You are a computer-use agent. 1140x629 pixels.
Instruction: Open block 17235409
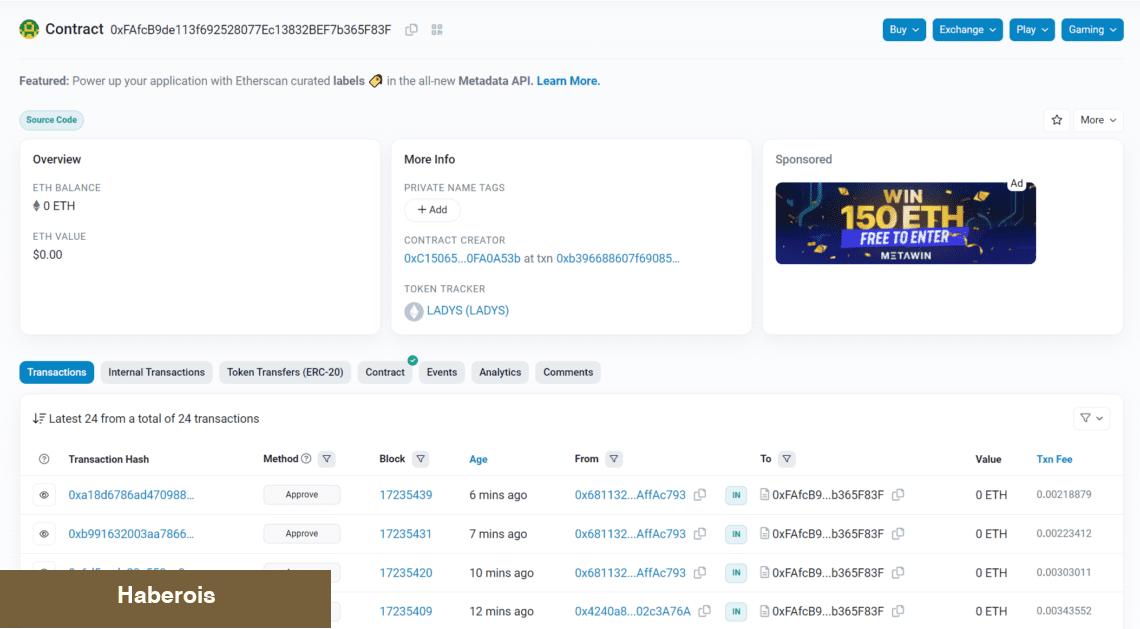point(406,612)
